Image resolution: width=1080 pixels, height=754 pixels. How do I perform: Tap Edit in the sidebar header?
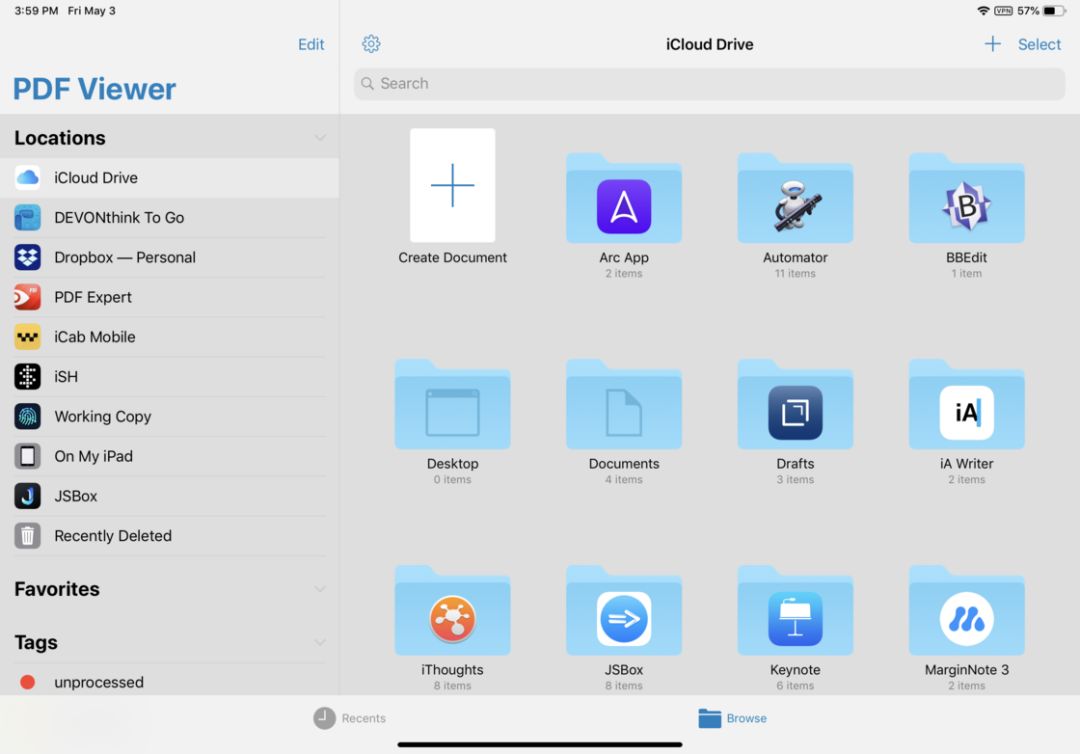(311, 44)
